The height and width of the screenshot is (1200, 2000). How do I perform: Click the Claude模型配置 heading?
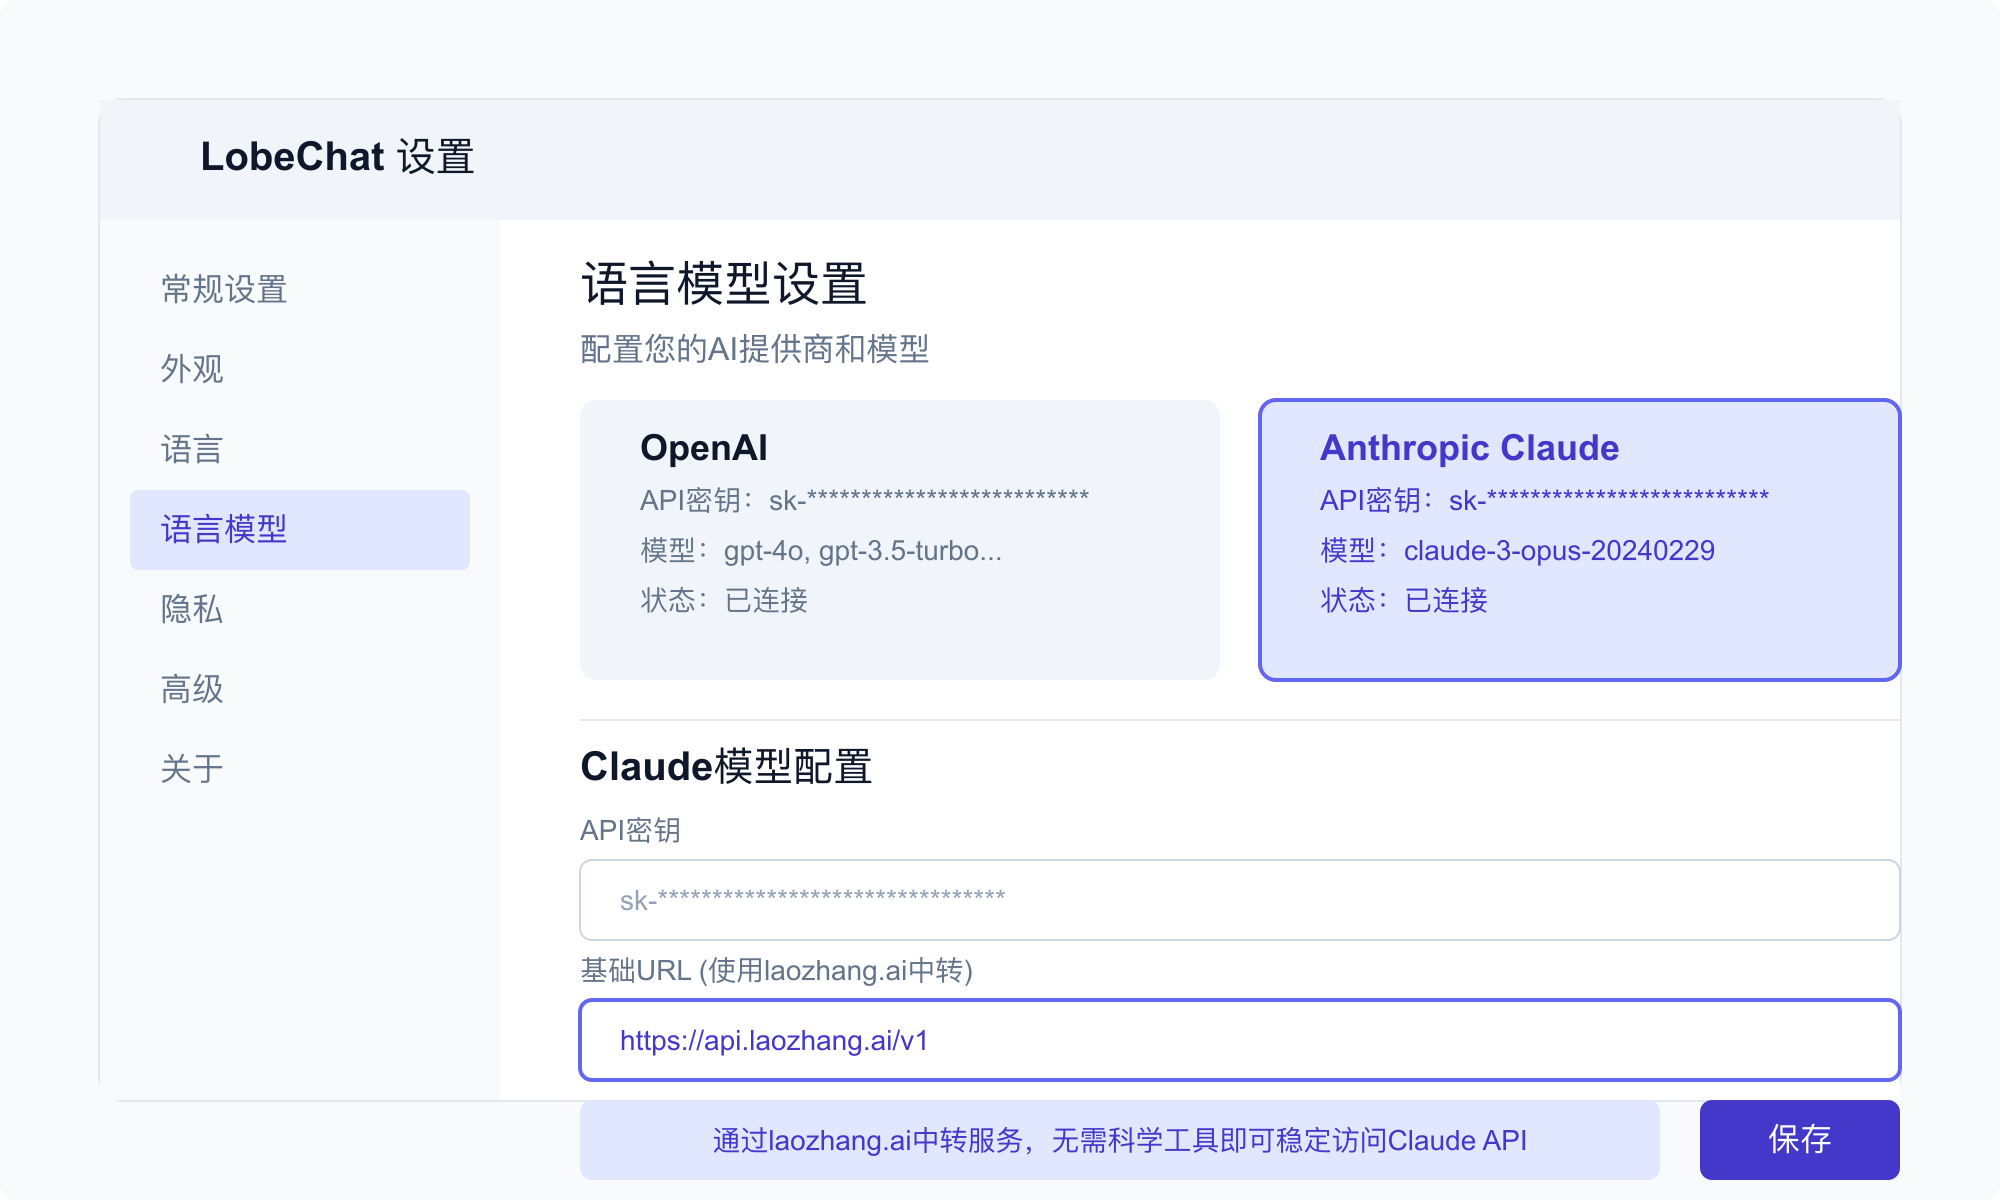727,767
